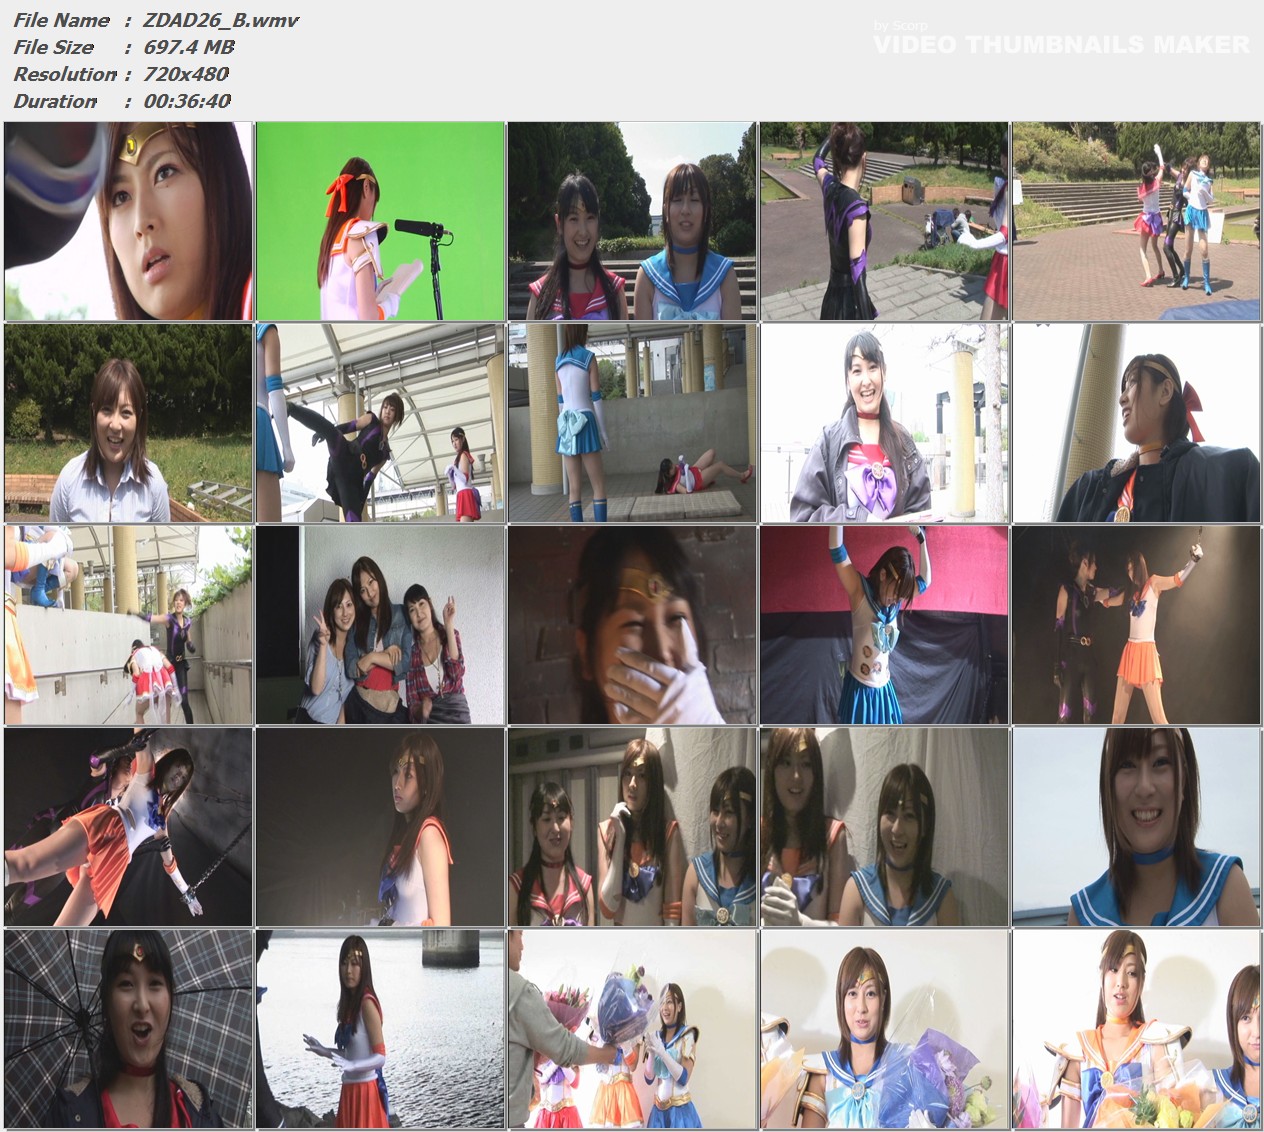Click the dark stage orange skirt thumbnail
Viewport: 1264px width, 1132px height.
click(1136, 625)
